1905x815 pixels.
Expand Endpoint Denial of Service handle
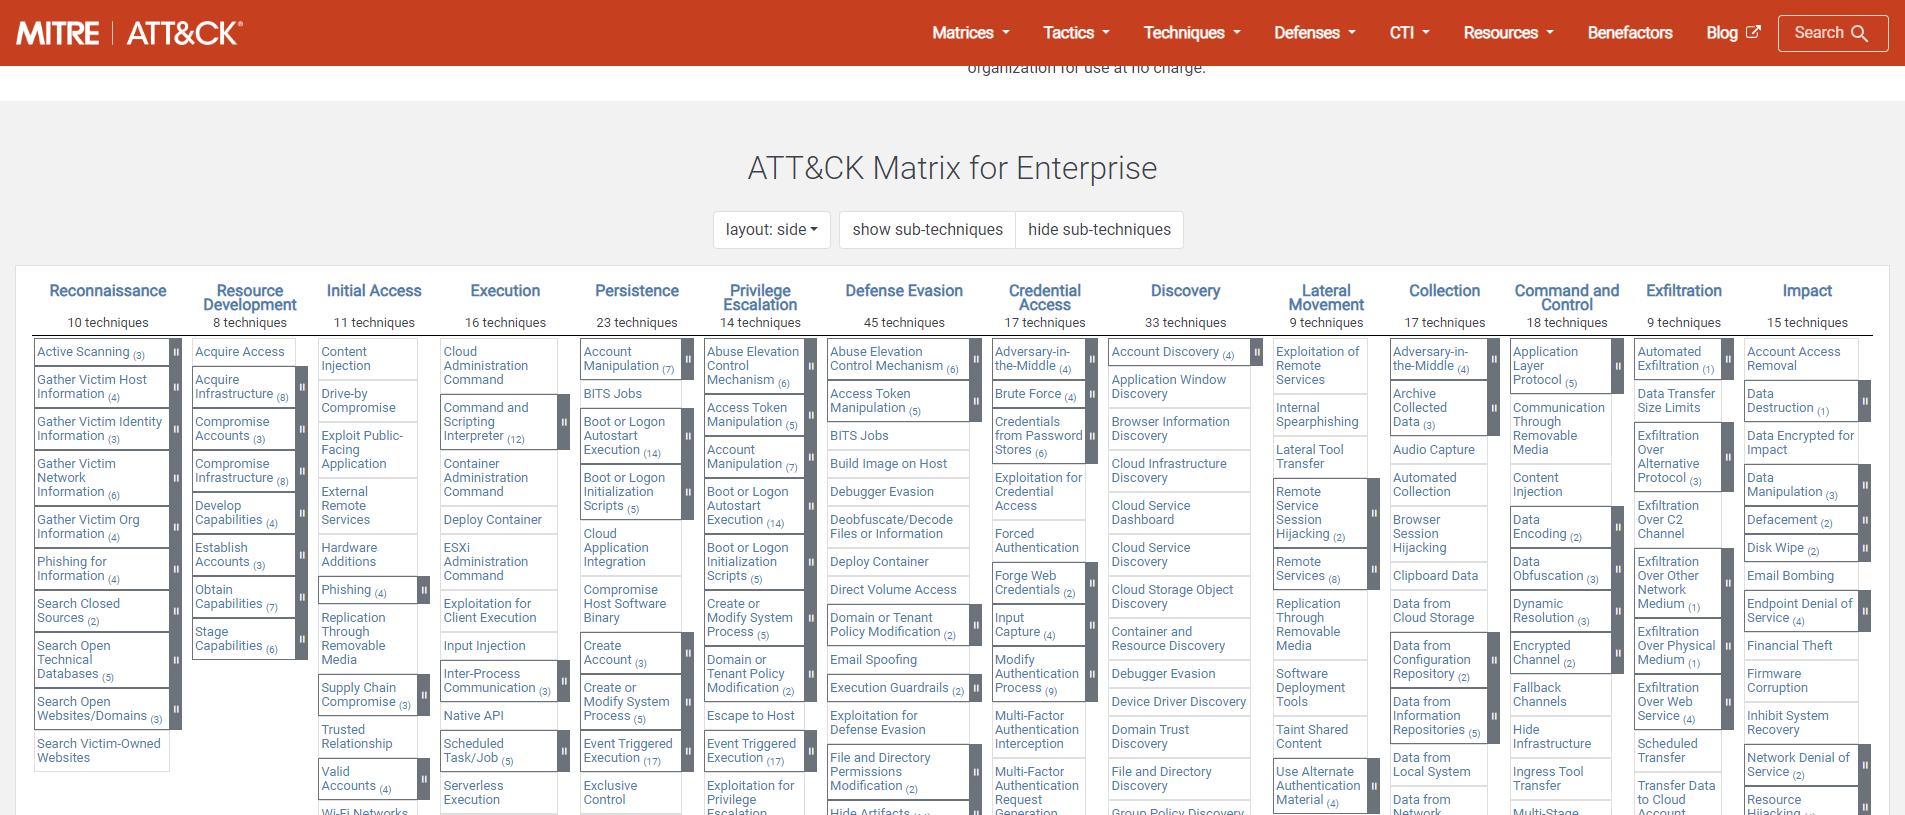tap(1865, 611)
